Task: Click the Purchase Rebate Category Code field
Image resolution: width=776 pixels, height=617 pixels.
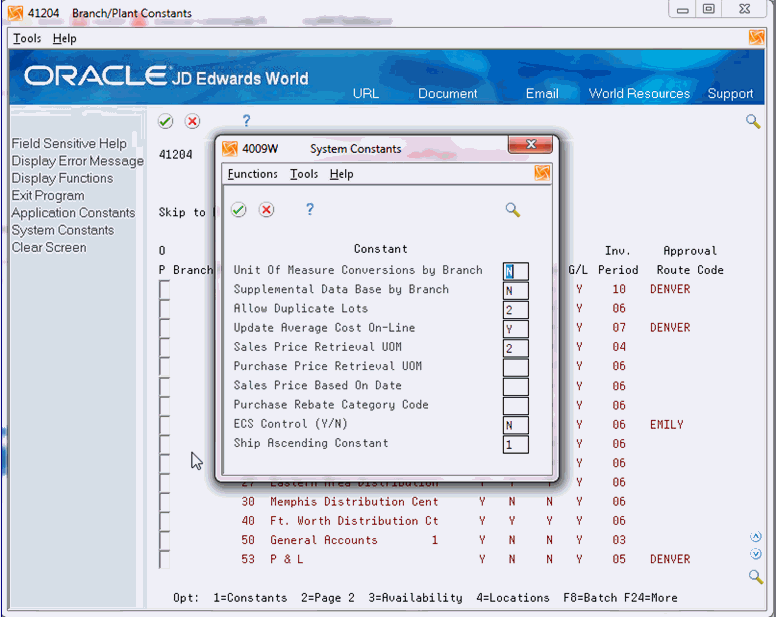Action: coord(516,406)
